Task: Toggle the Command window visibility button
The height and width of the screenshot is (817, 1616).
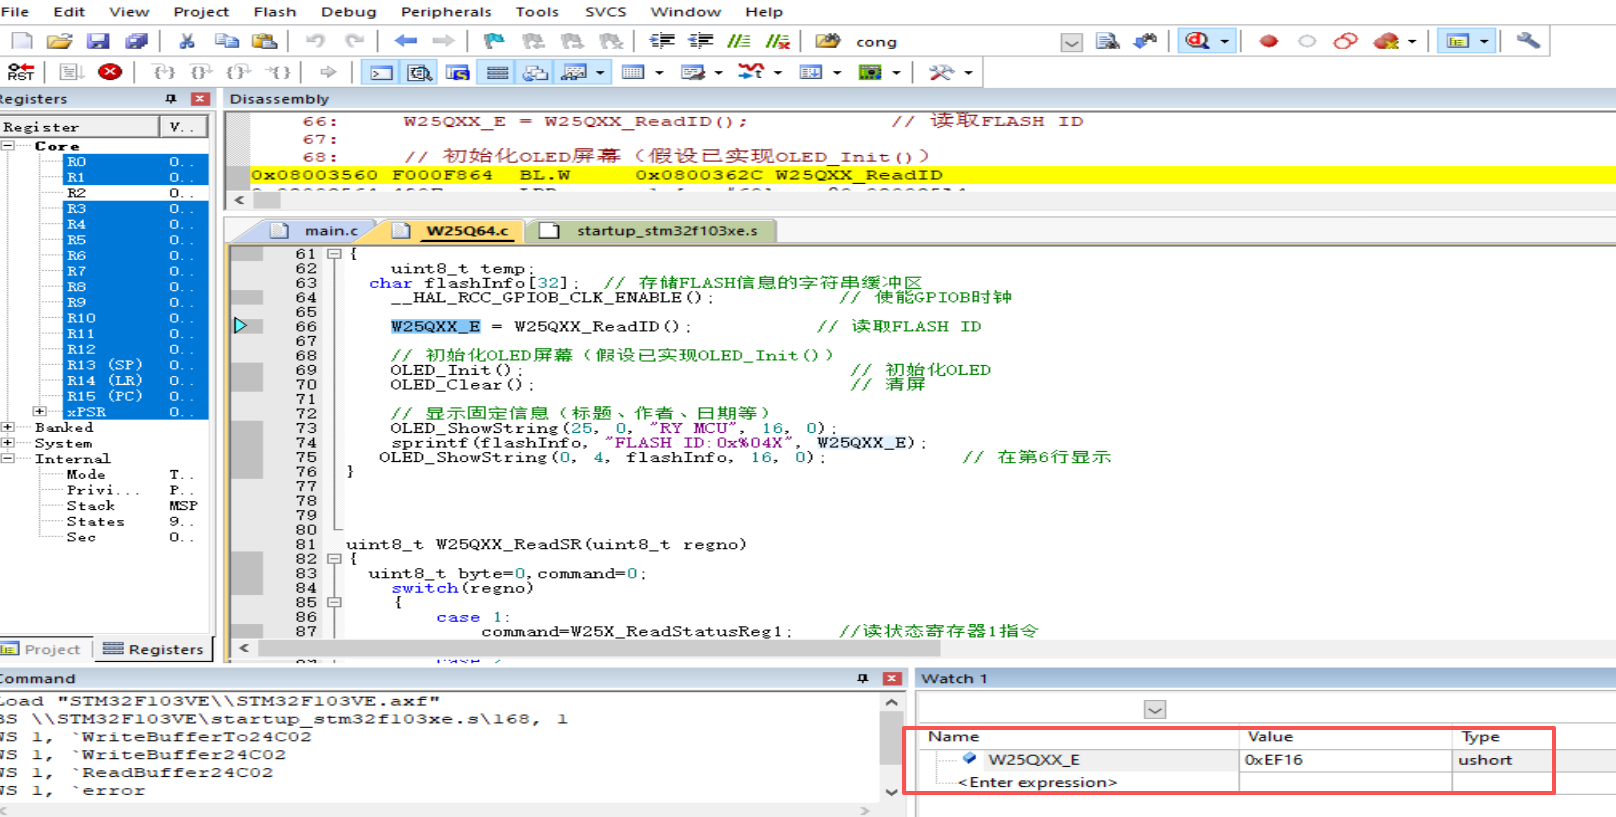Action: coord(381,72)
